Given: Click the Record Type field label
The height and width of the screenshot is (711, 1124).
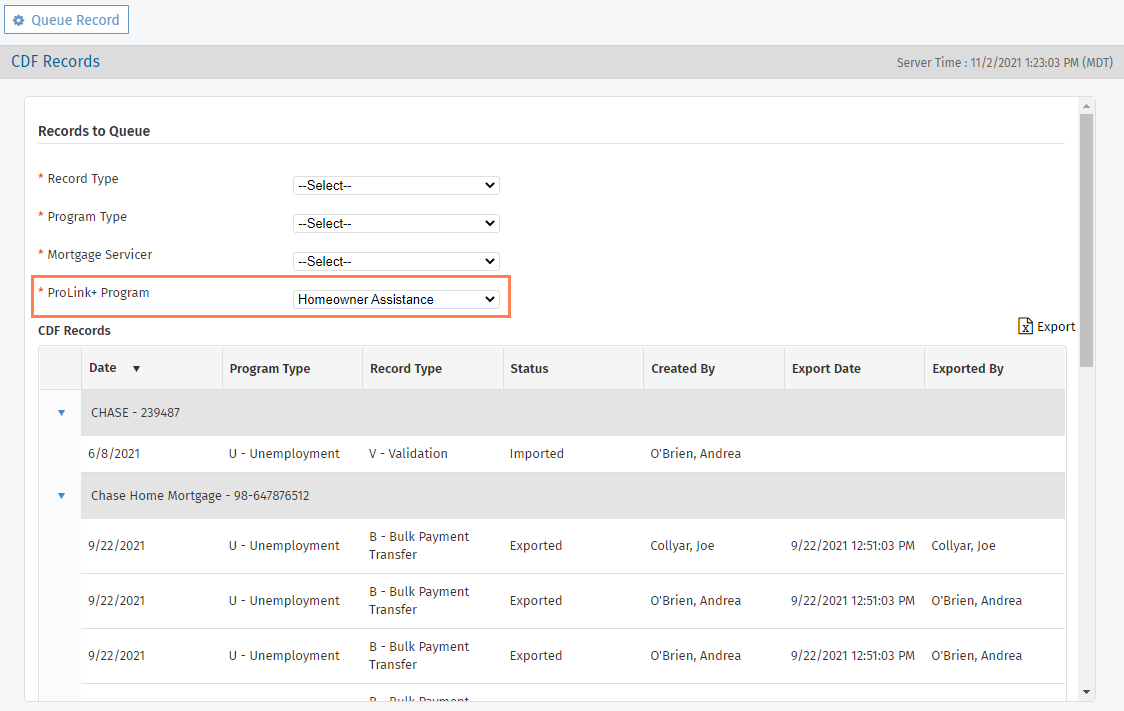Looking at the screenshot, I should point(83,178).
